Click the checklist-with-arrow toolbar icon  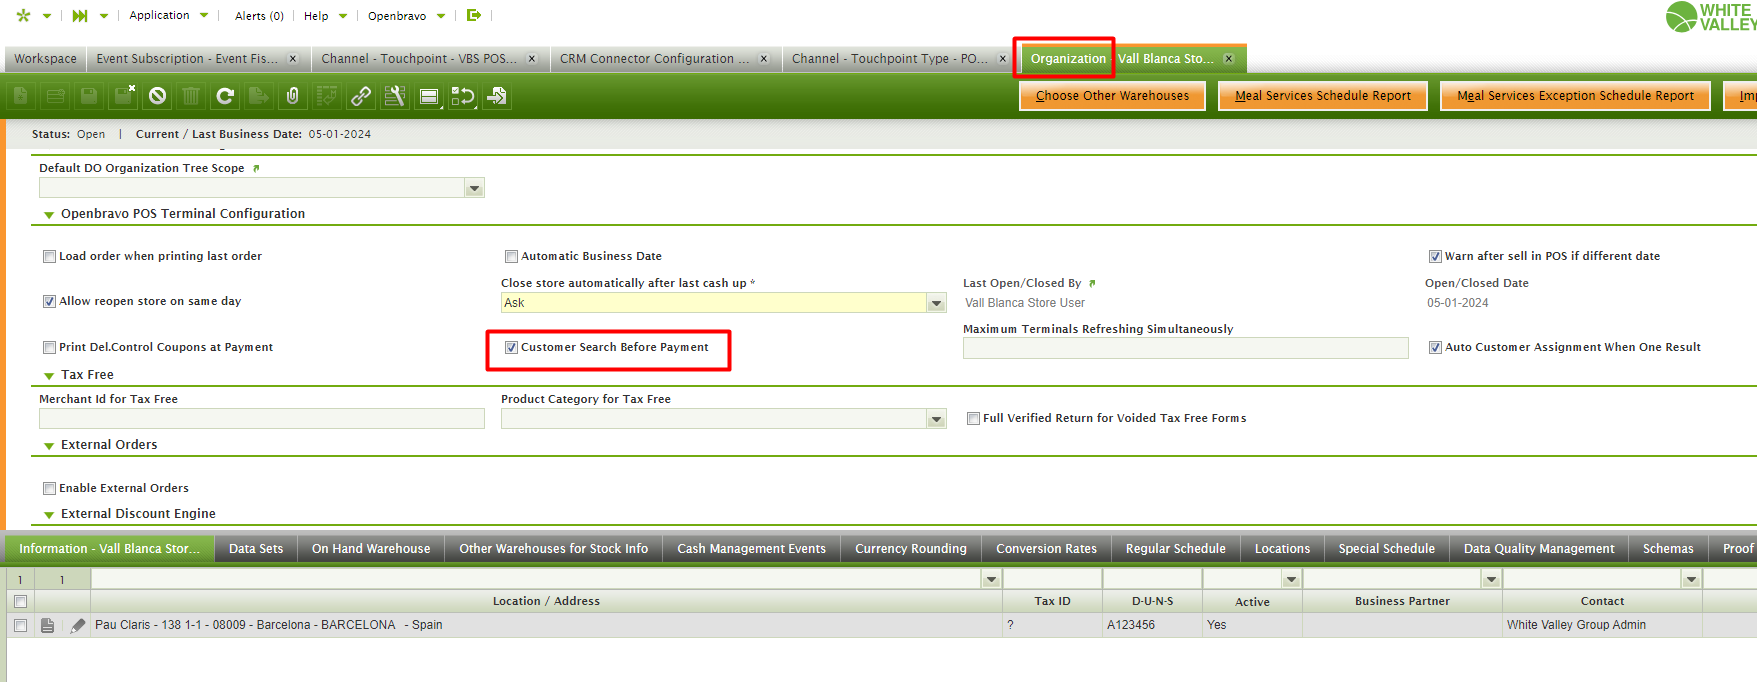tap(463, 96)
